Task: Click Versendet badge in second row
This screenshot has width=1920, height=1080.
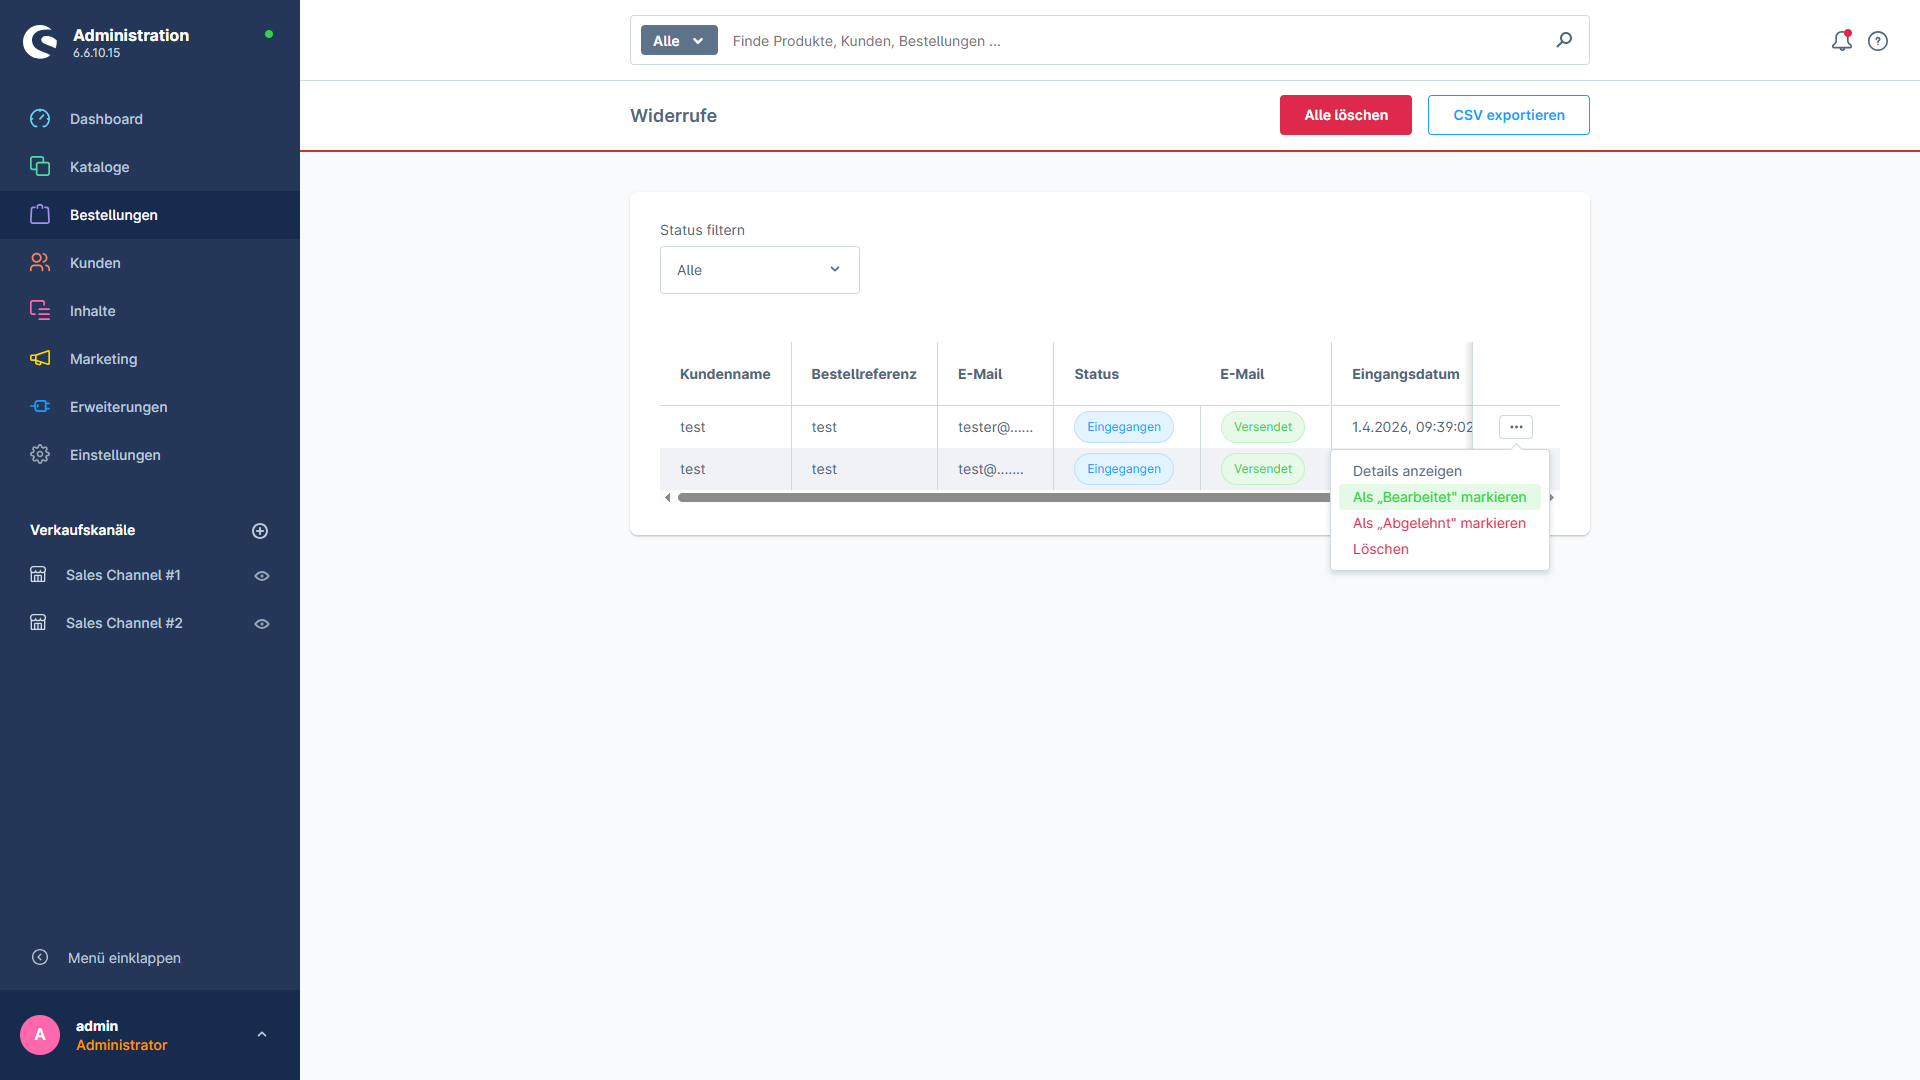Action: point(1263,469)
